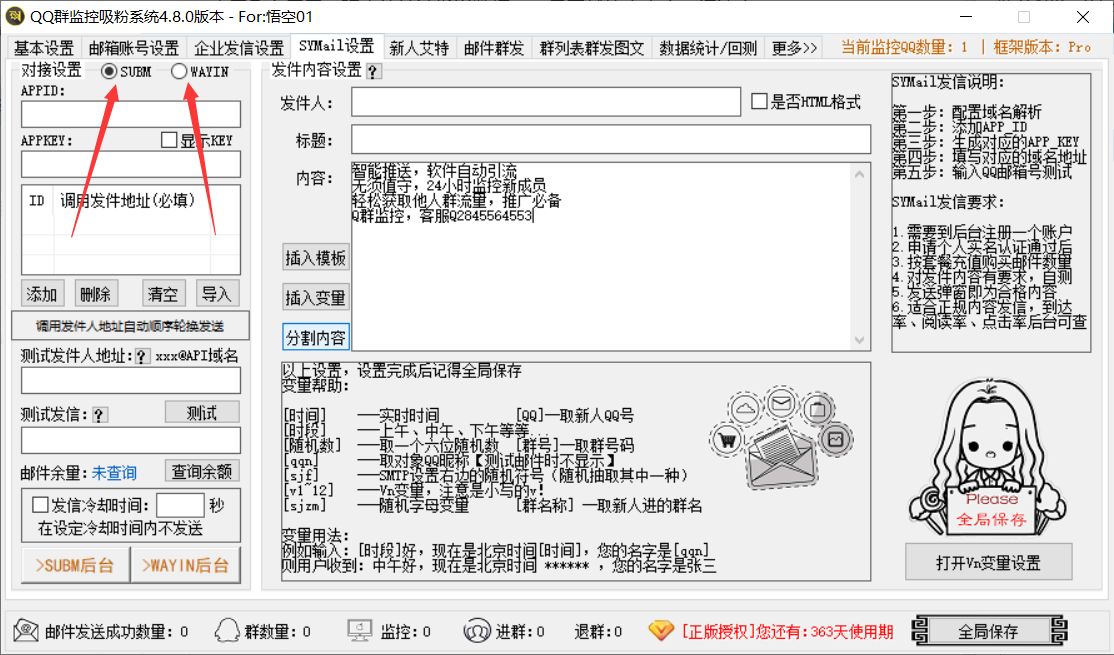Click the 标题 input field

point(611,139)
